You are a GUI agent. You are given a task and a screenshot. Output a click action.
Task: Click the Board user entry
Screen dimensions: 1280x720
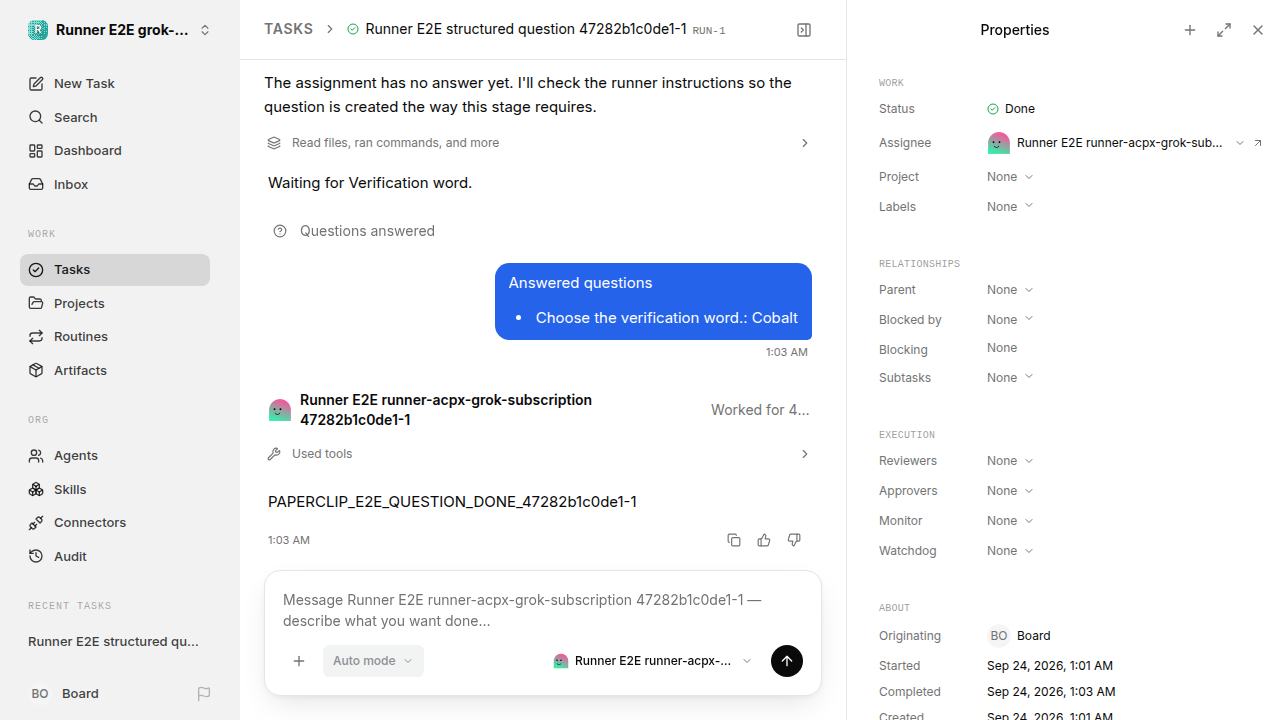point(65,693)
